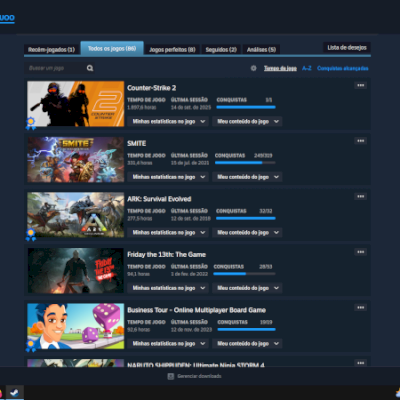Click the Business Tour banner thumbnail
The height and width of the screenshot is (400, 400).
pyautogui.click(x=76, y=326)
